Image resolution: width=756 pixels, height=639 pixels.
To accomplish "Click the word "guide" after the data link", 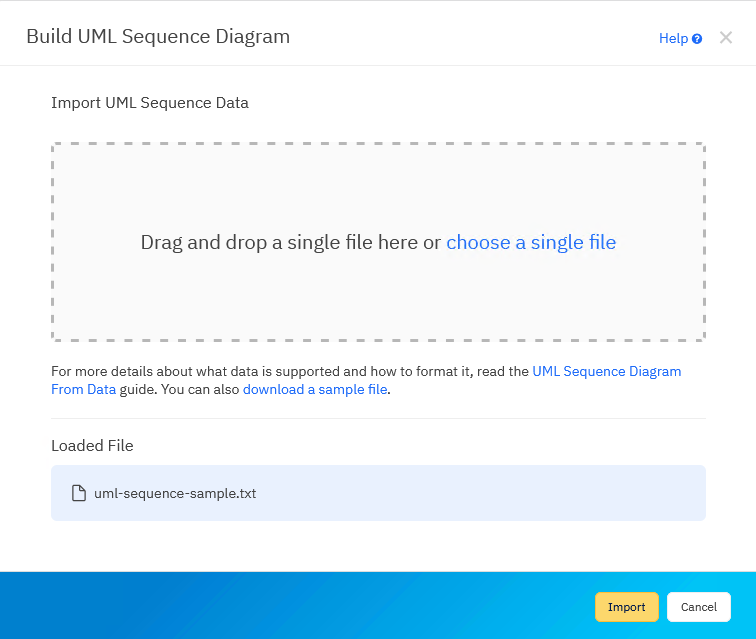I will (x=137, y=390).
